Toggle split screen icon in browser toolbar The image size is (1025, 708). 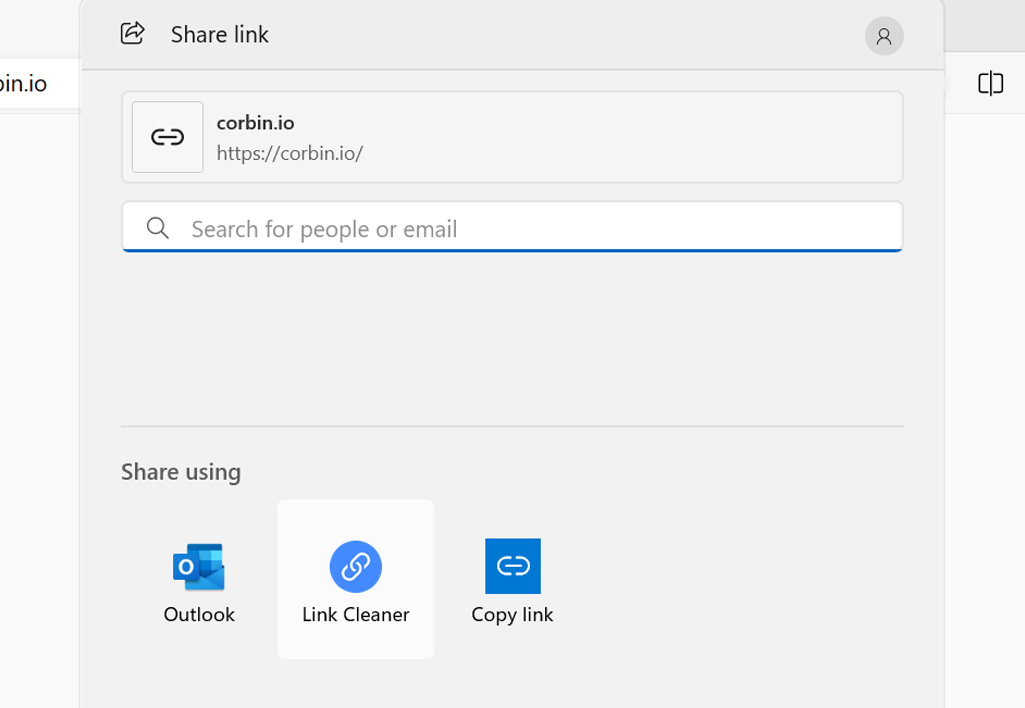[990, 84]
